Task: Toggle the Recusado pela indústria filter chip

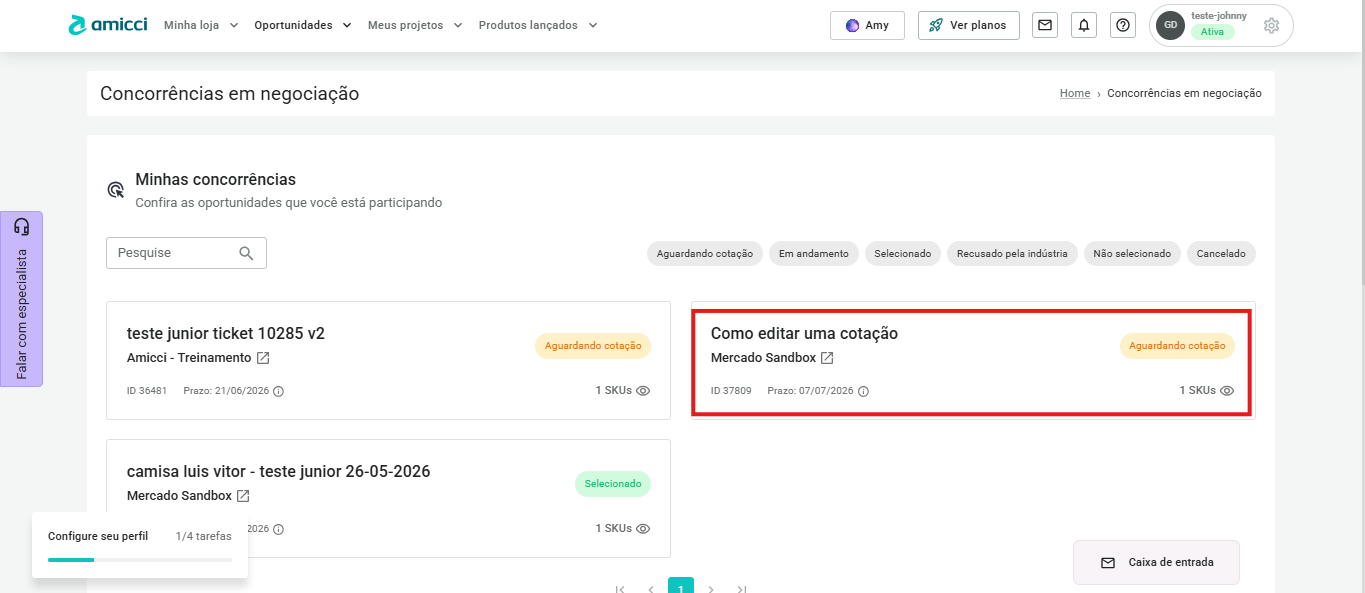Action: [x=1012, y=254]
